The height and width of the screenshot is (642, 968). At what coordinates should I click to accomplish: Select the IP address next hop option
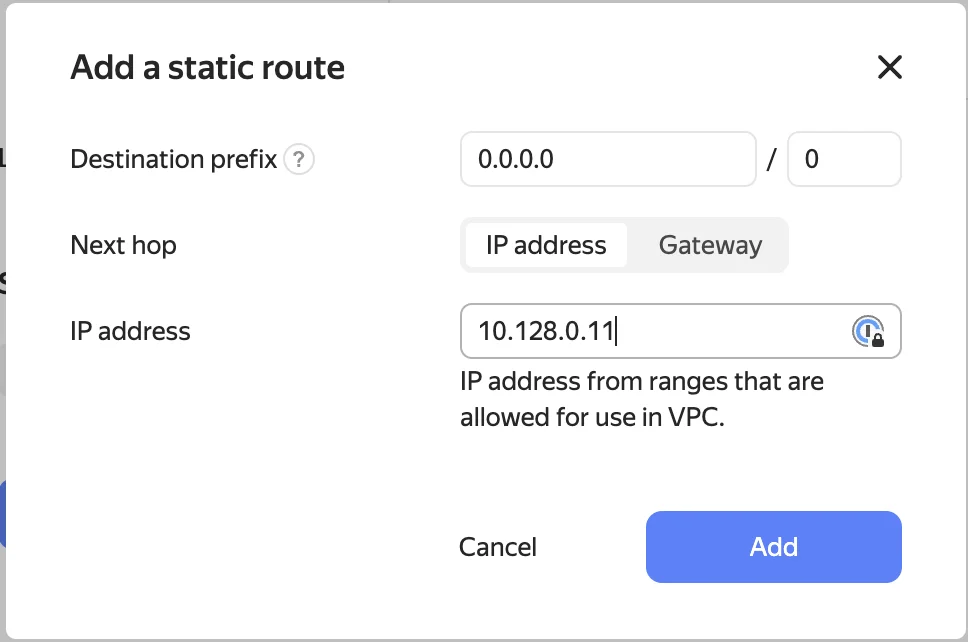click(x=546, y=245)
